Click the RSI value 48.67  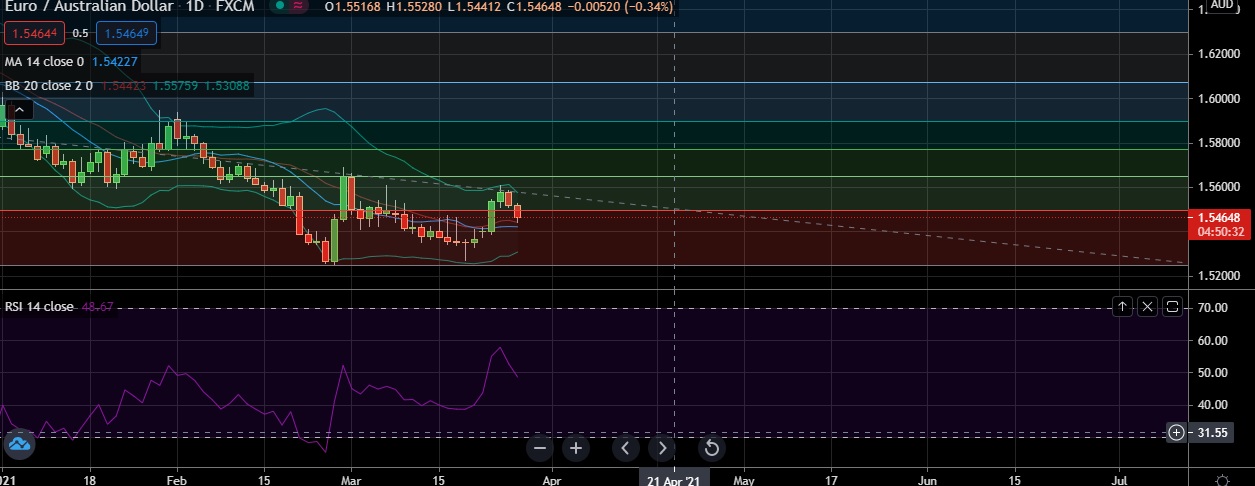[98, 306]
